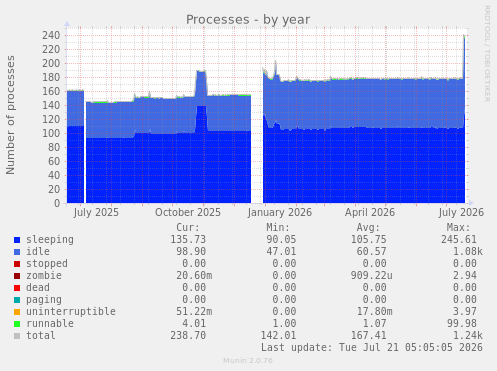This screenshot has width=497, height=371.
Task: Select runnable current value 4.01
Action: tap(194, 324)
